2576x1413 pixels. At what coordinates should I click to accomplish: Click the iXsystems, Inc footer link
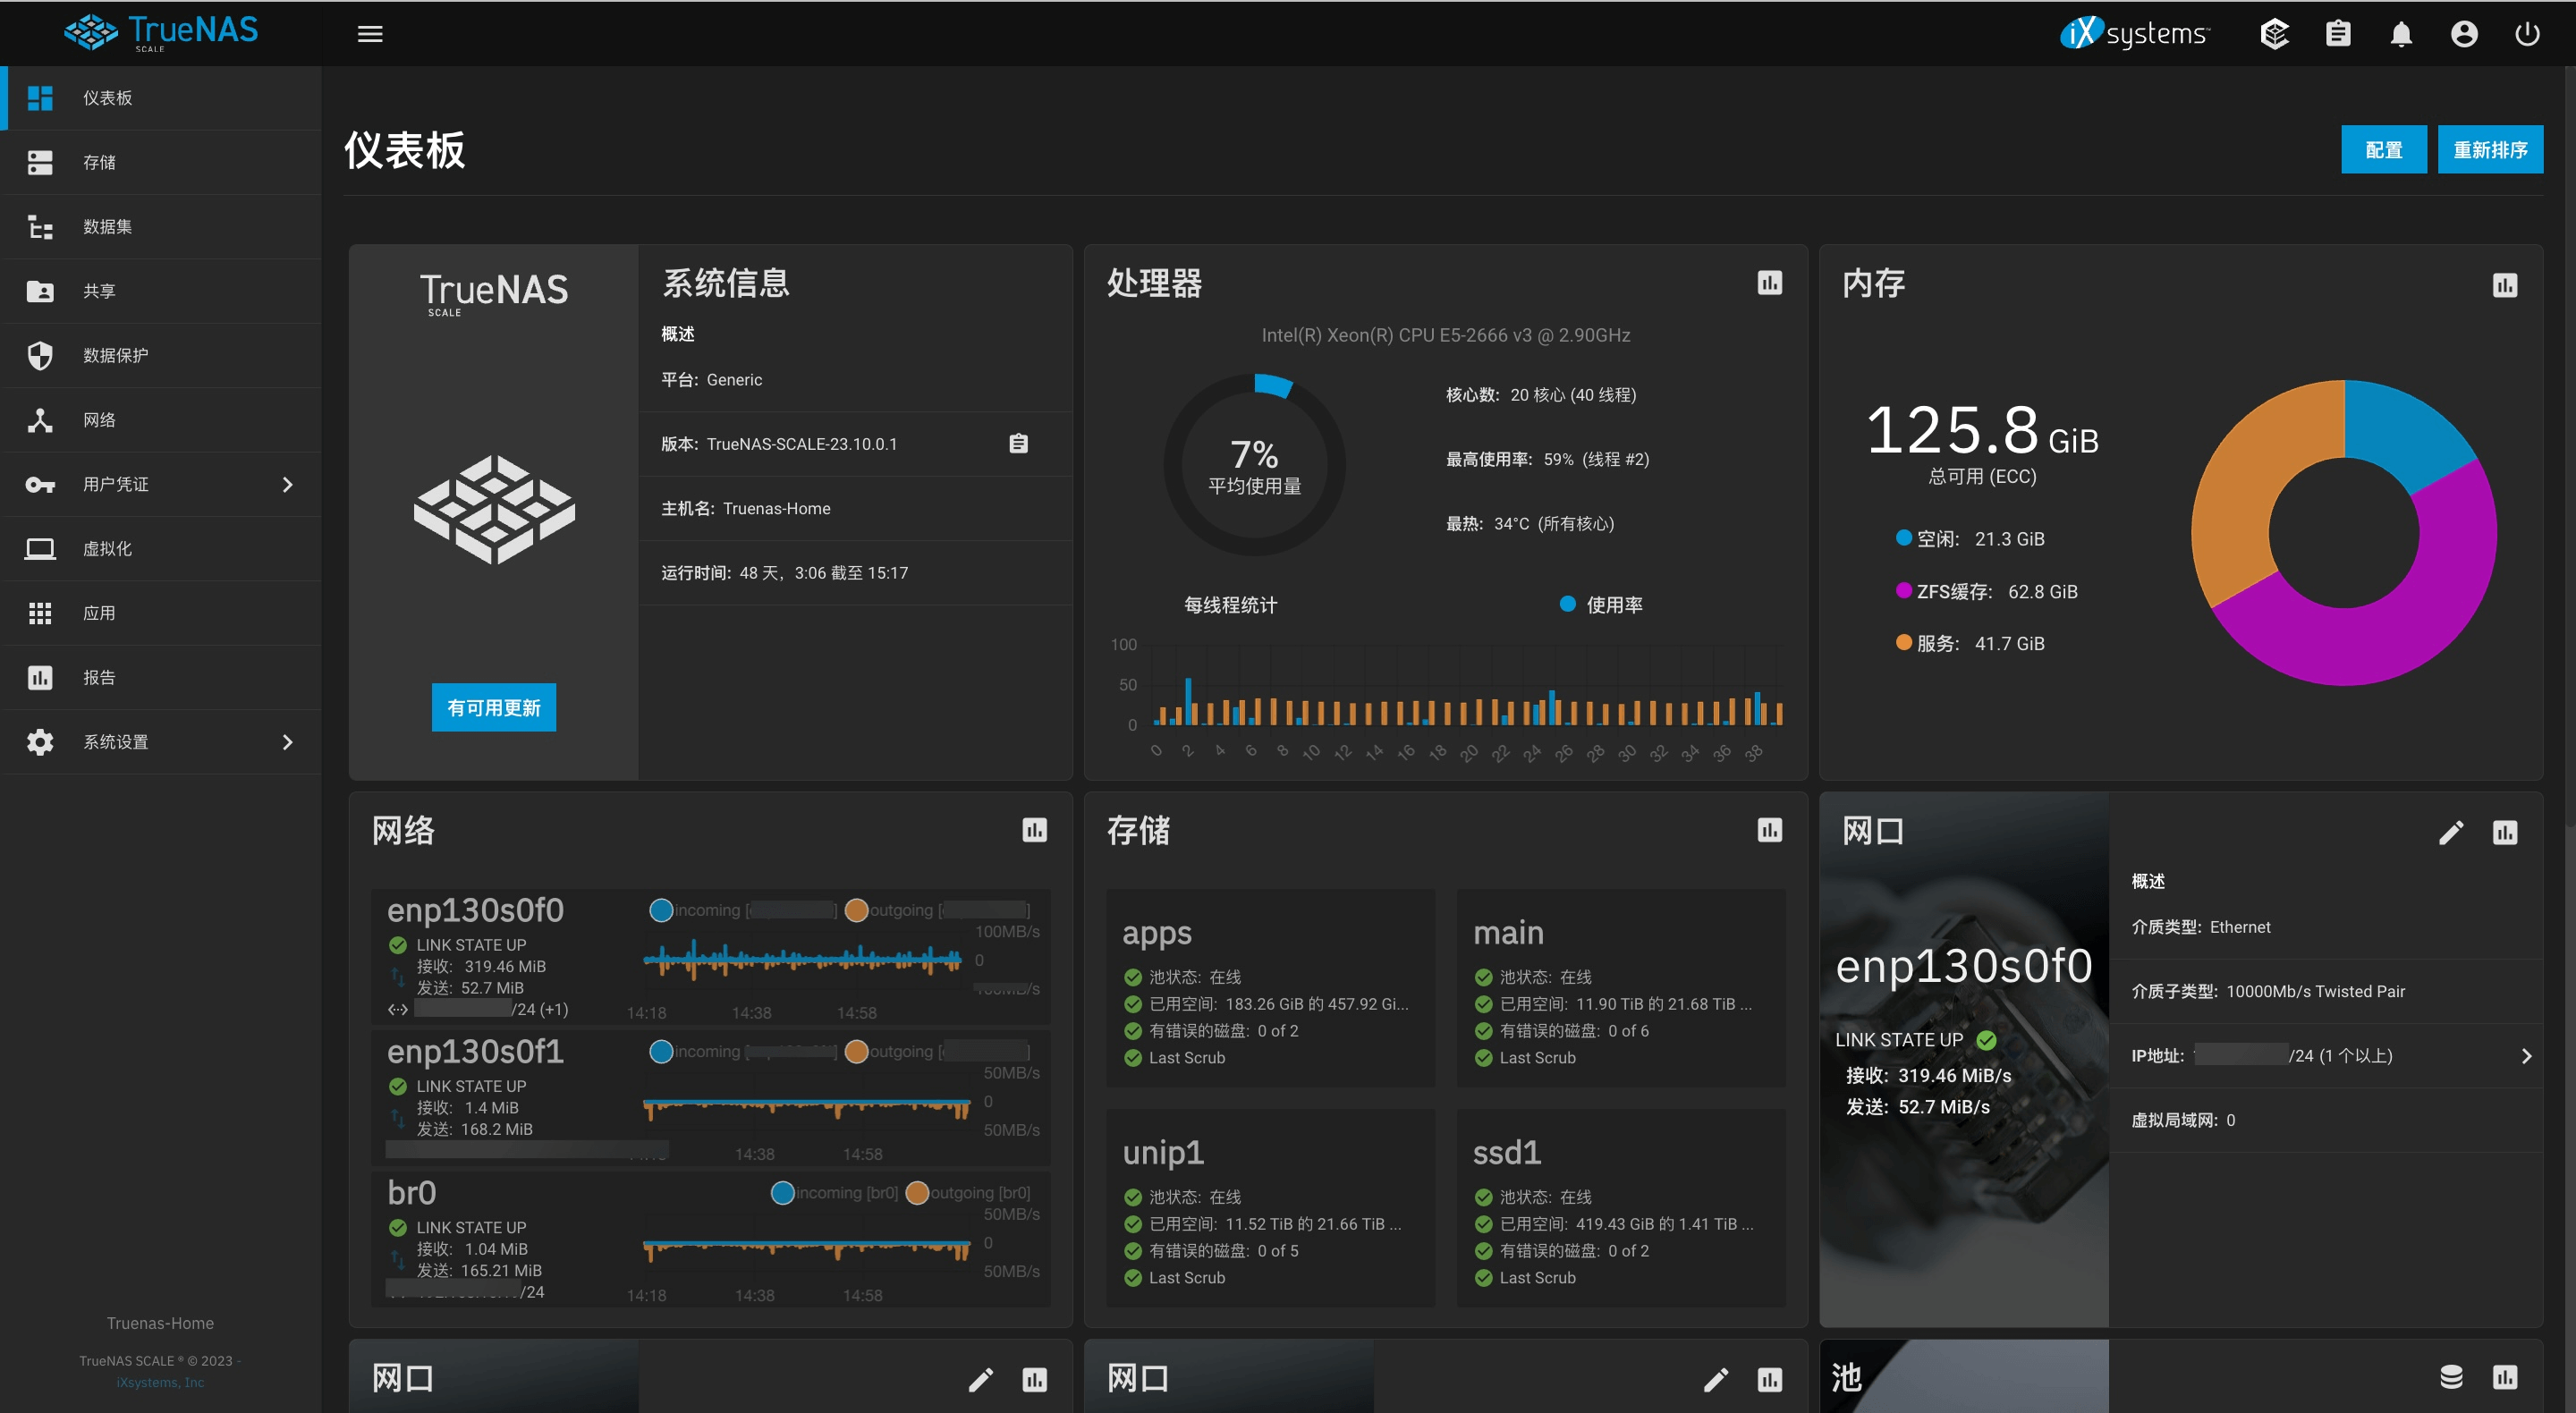tap(160, 1383)
